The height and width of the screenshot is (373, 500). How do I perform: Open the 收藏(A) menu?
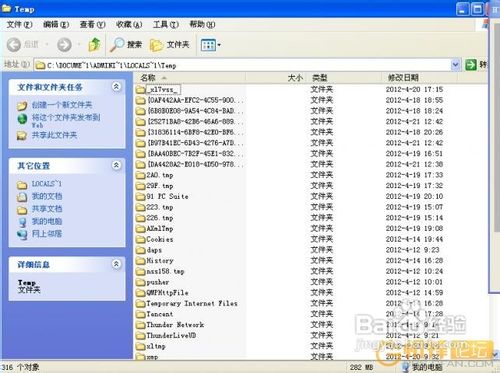point(129,24)
